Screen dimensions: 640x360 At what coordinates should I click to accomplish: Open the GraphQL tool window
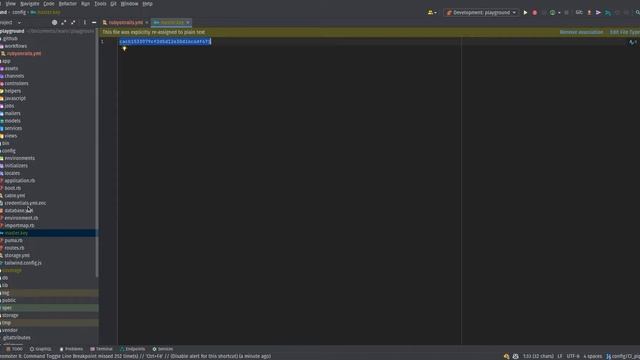click(x=40, y=349)
